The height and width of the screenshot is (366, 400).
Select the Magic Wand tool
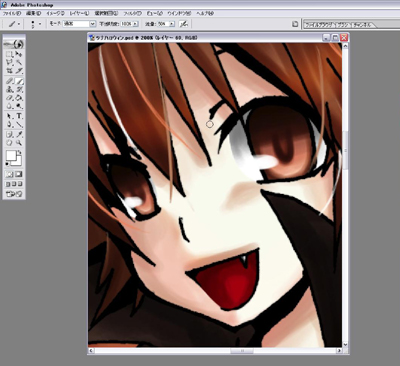coord(19,62)
